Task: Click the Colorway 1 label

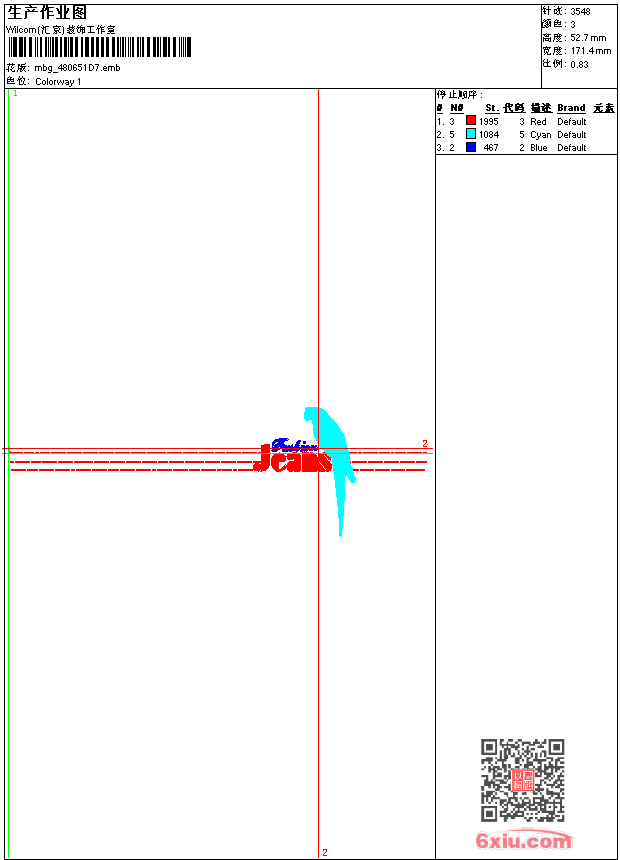Action: point(58,82)
